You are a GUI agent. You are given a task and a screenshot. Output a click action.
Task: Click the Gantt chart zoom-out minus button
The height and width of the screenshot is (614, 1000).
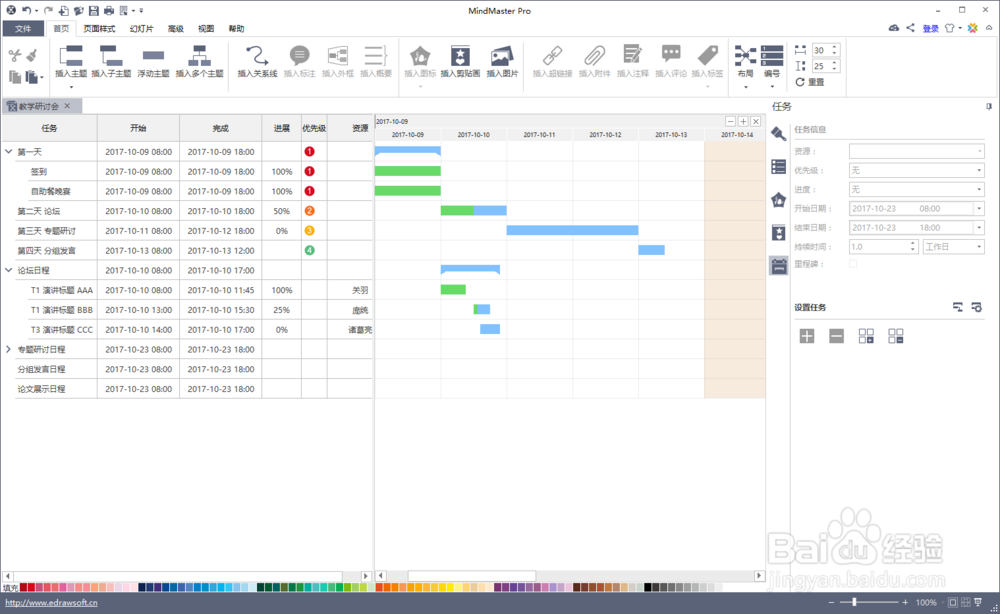pos(730,121)
